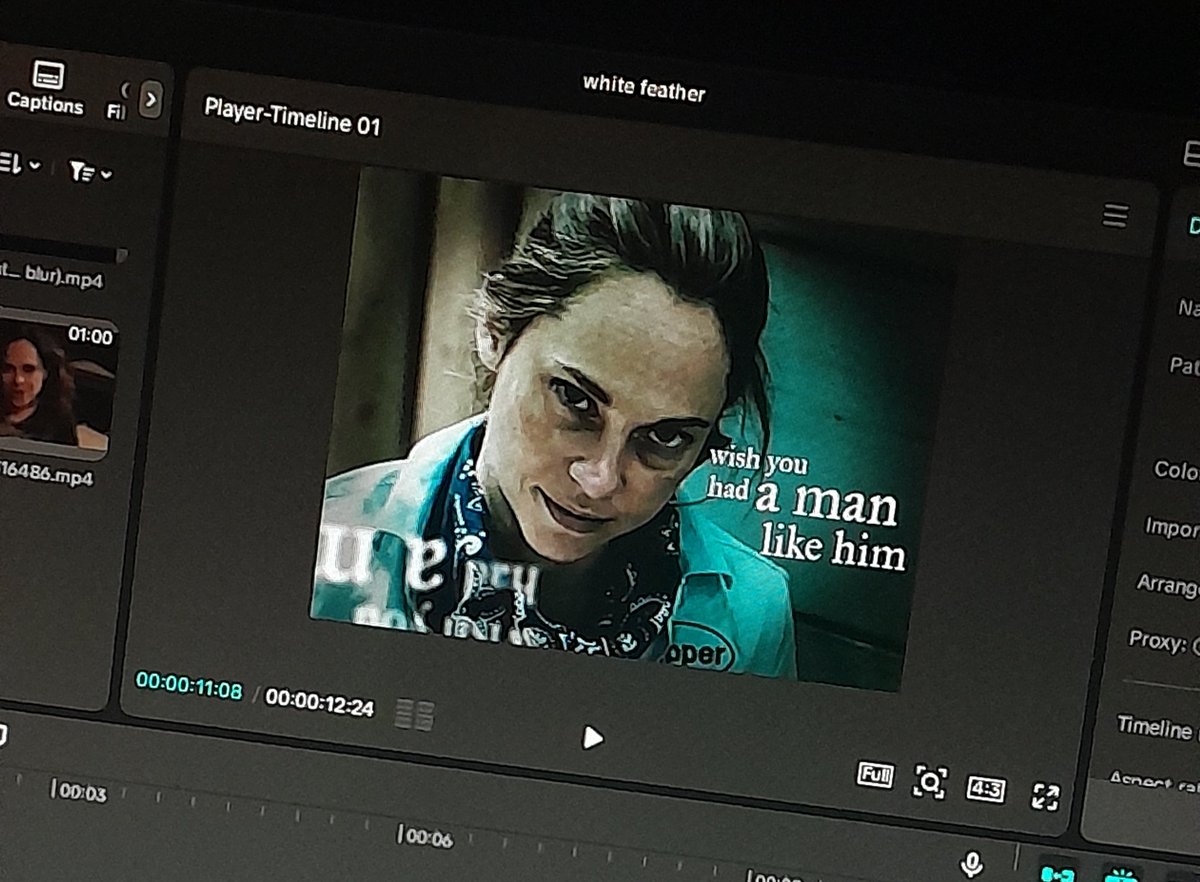The height and width of the screenshot is (882, 1200).
Task: Click the white feather project title
Action: [644, 88]
